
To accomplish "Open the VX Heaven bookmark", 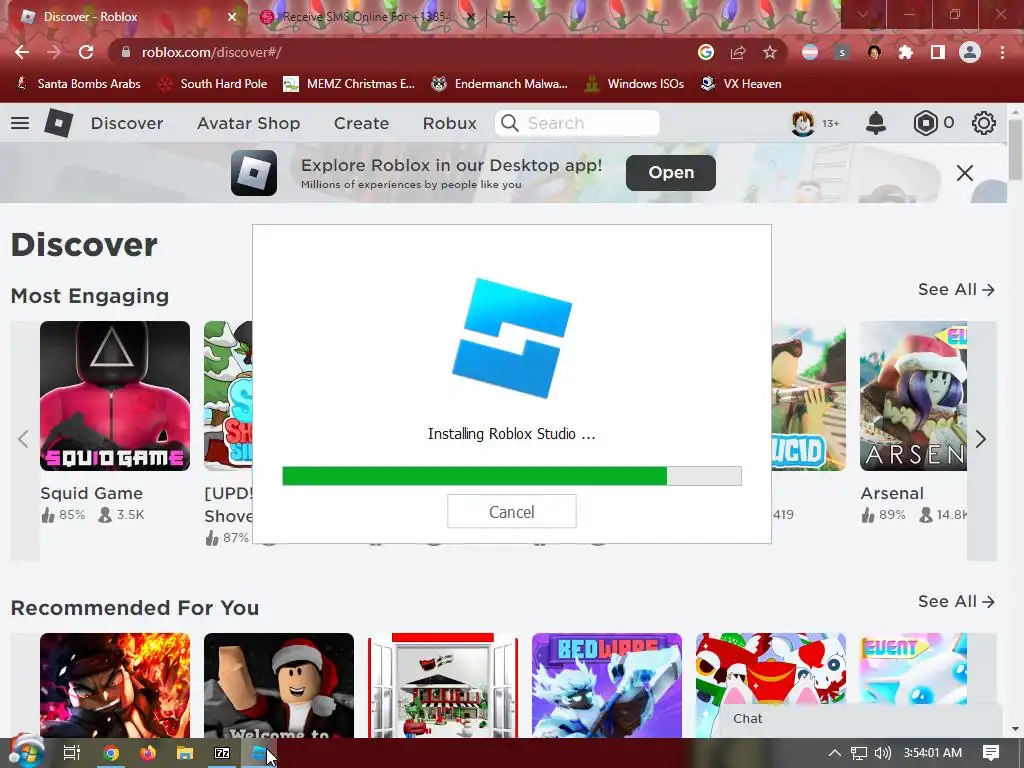I will click(741, 84).
